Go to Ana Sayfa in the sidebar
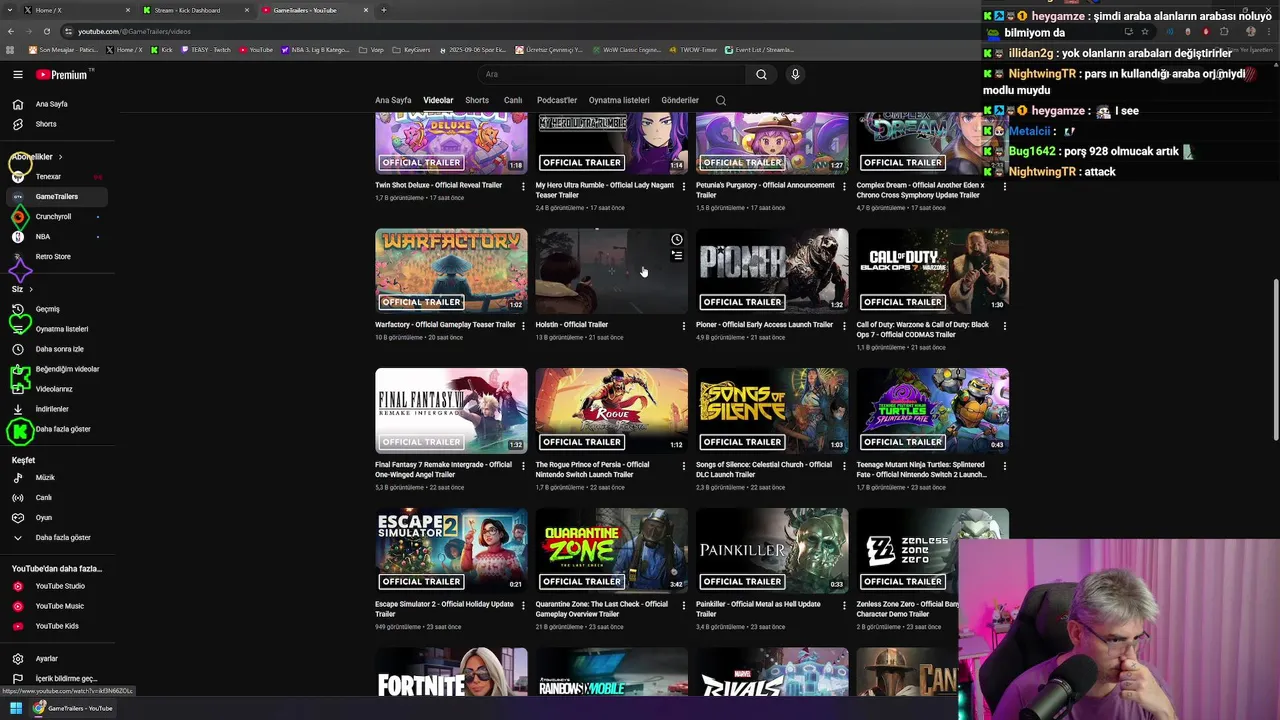This screenshot has height=720, width=1280. [55, 104]
